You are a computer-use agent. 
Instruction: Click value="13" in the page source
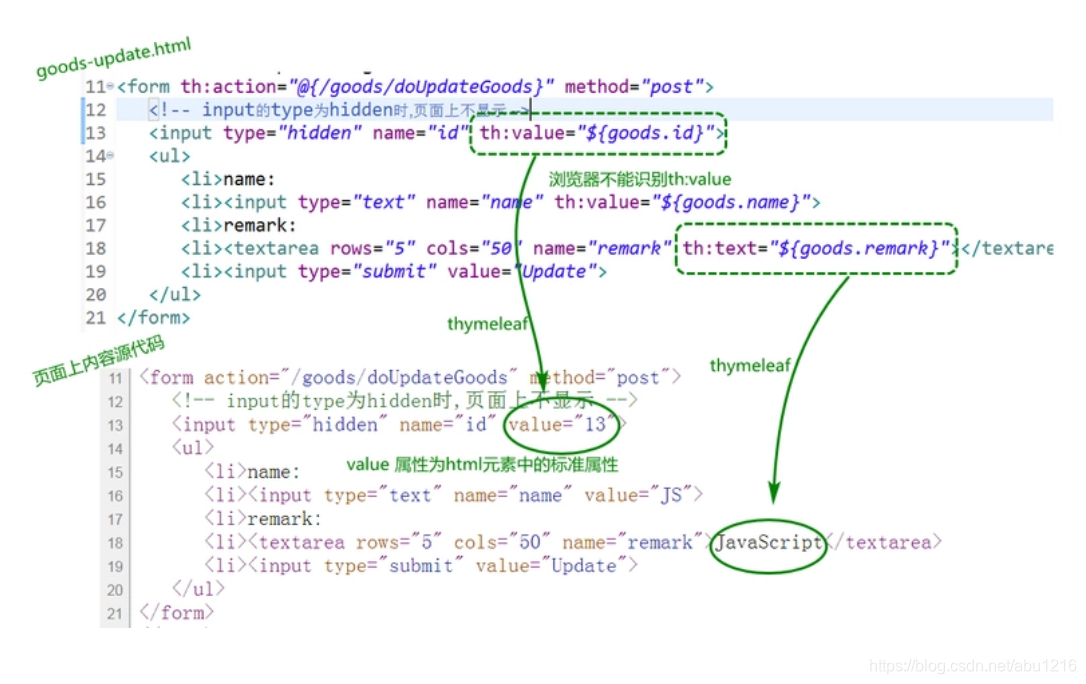(561, 424)
